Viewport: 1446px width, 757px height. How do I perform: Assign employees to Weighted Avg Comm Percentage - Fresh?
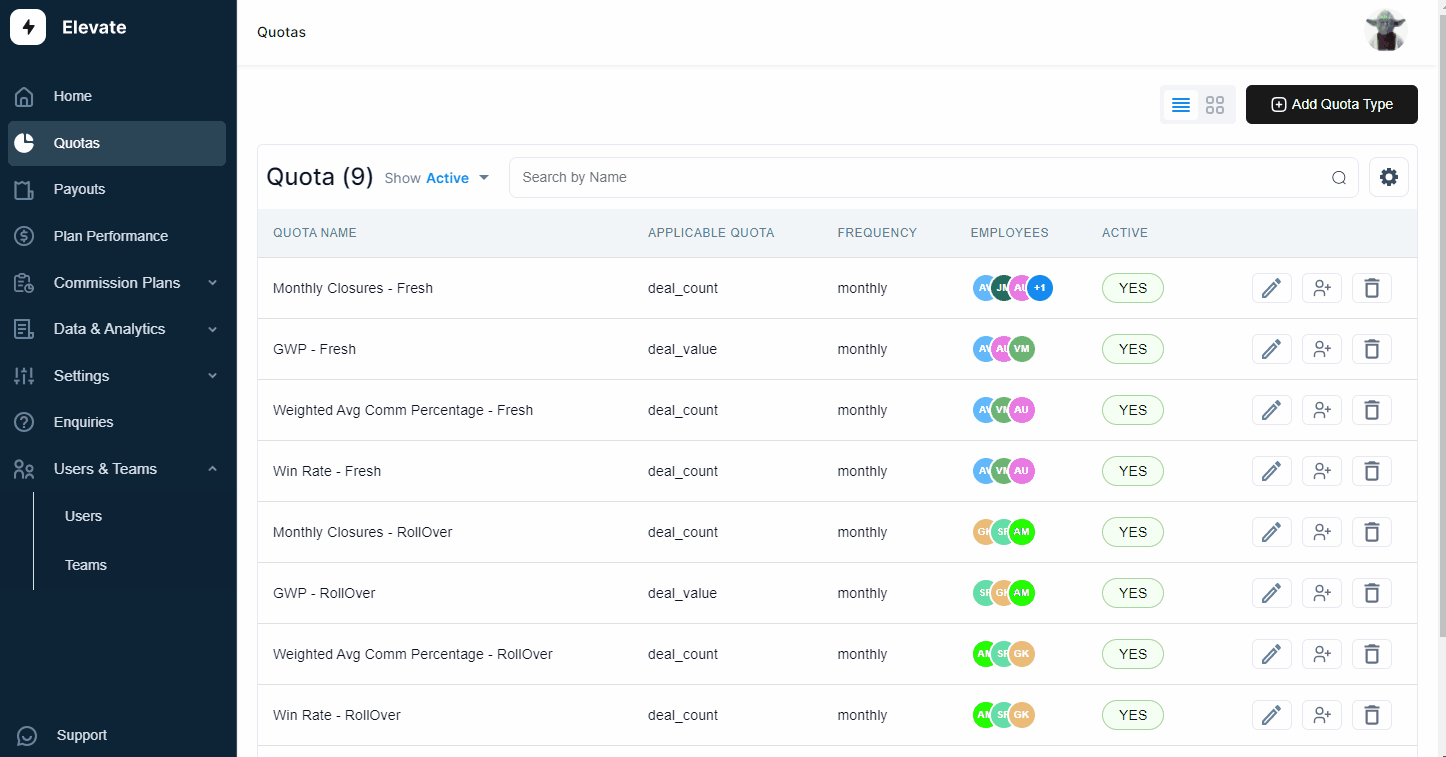click(1322, 410)
